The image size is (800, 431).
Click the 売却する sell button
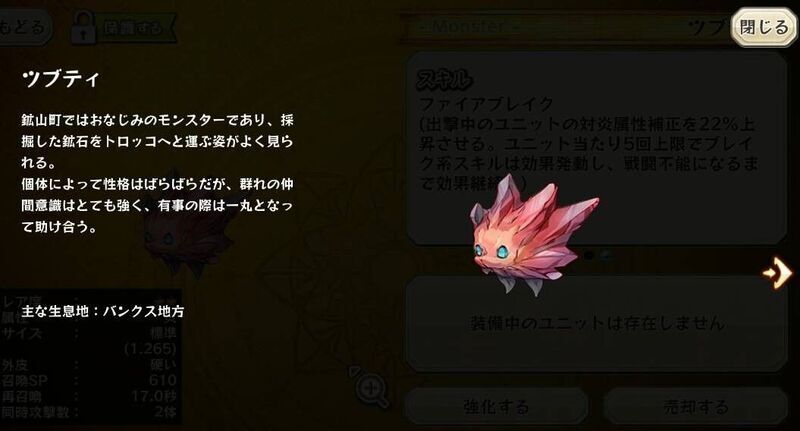(x=696, y=407)
